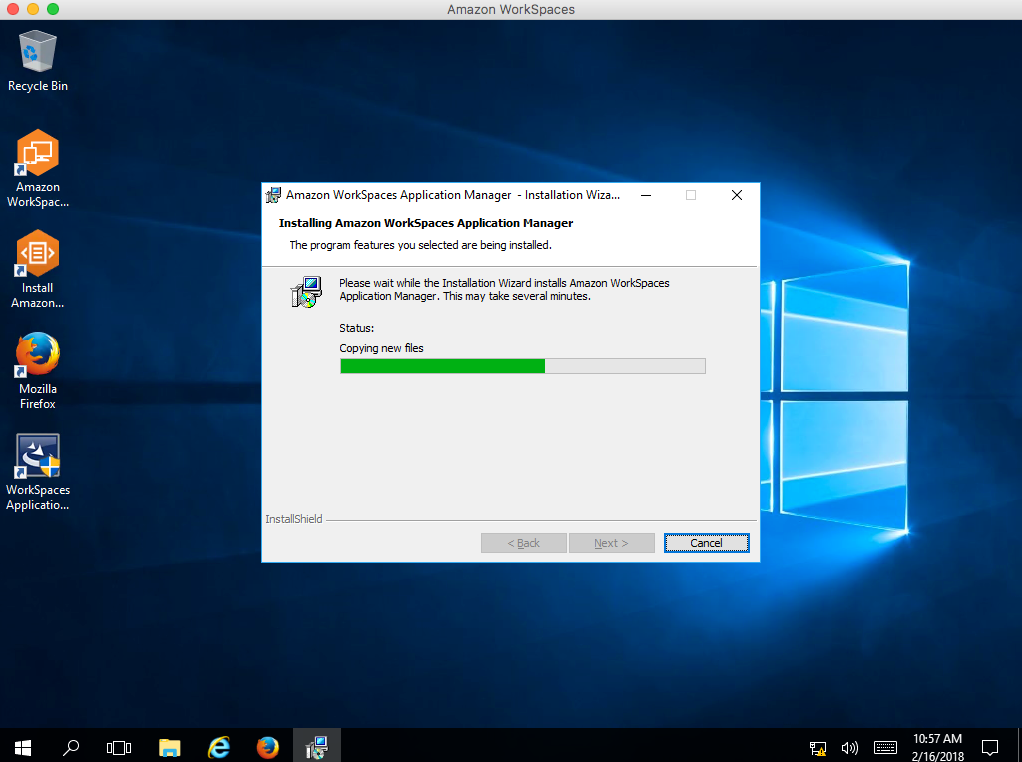Open File Explorer from the taskbar
Image resolution: width=1022 pixels, height=762 pixels.
pos(169,746)
